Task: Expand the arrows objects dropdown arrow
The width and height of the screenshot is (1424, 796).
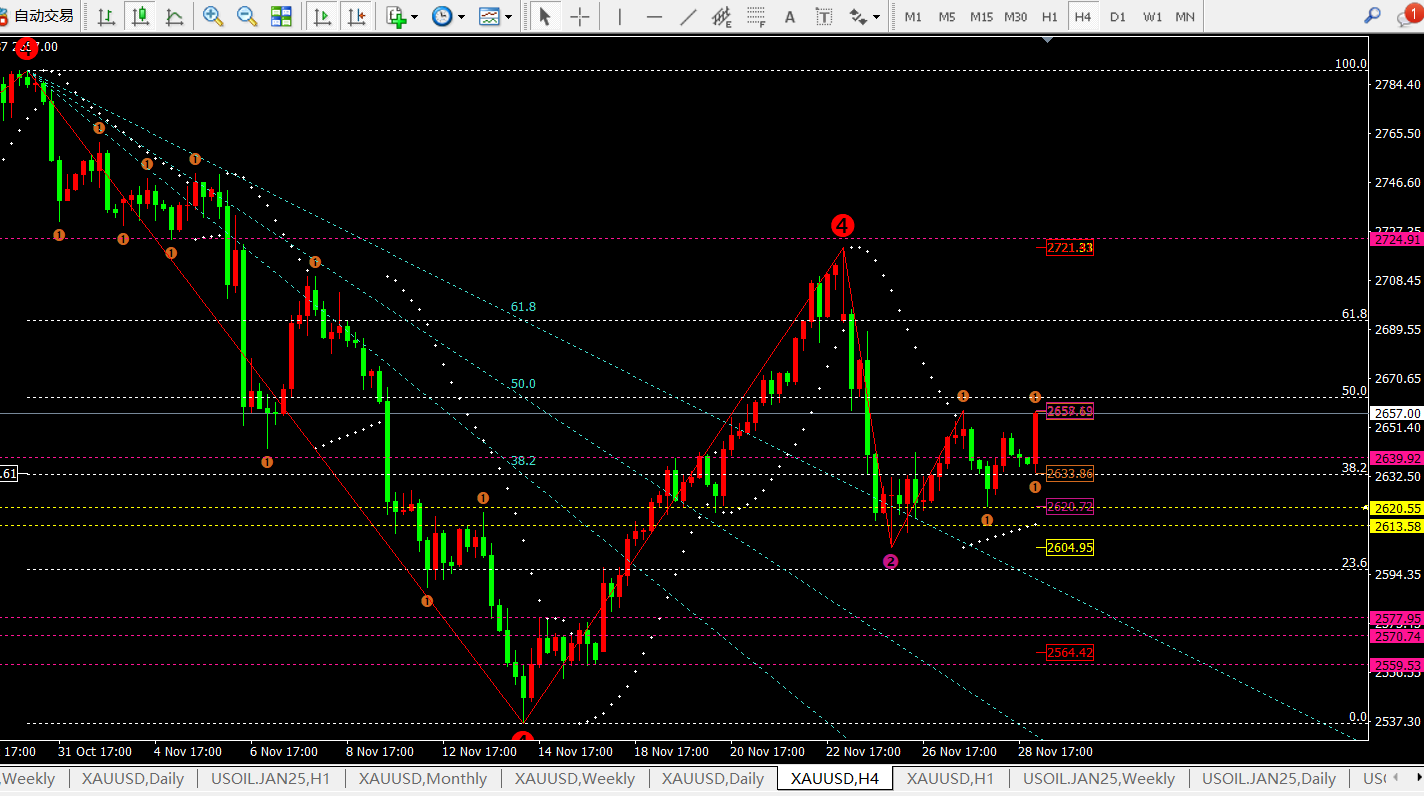Action: pos(877,16)
